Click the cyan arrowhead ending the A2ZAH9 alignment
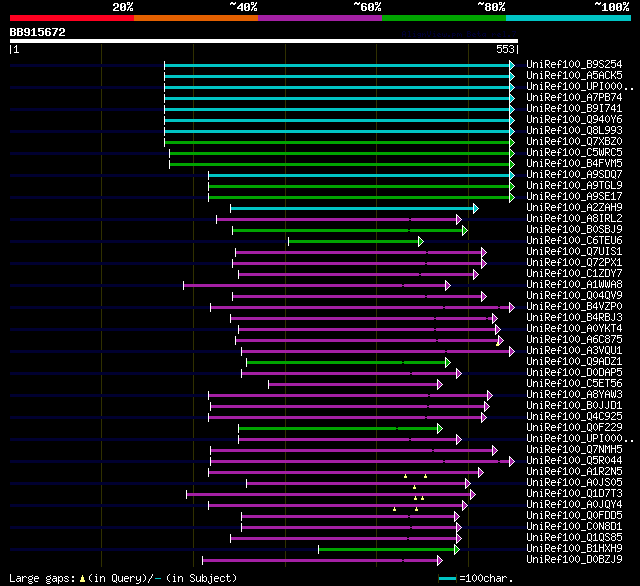The image size is (640, 586). (x=476, y=209)
